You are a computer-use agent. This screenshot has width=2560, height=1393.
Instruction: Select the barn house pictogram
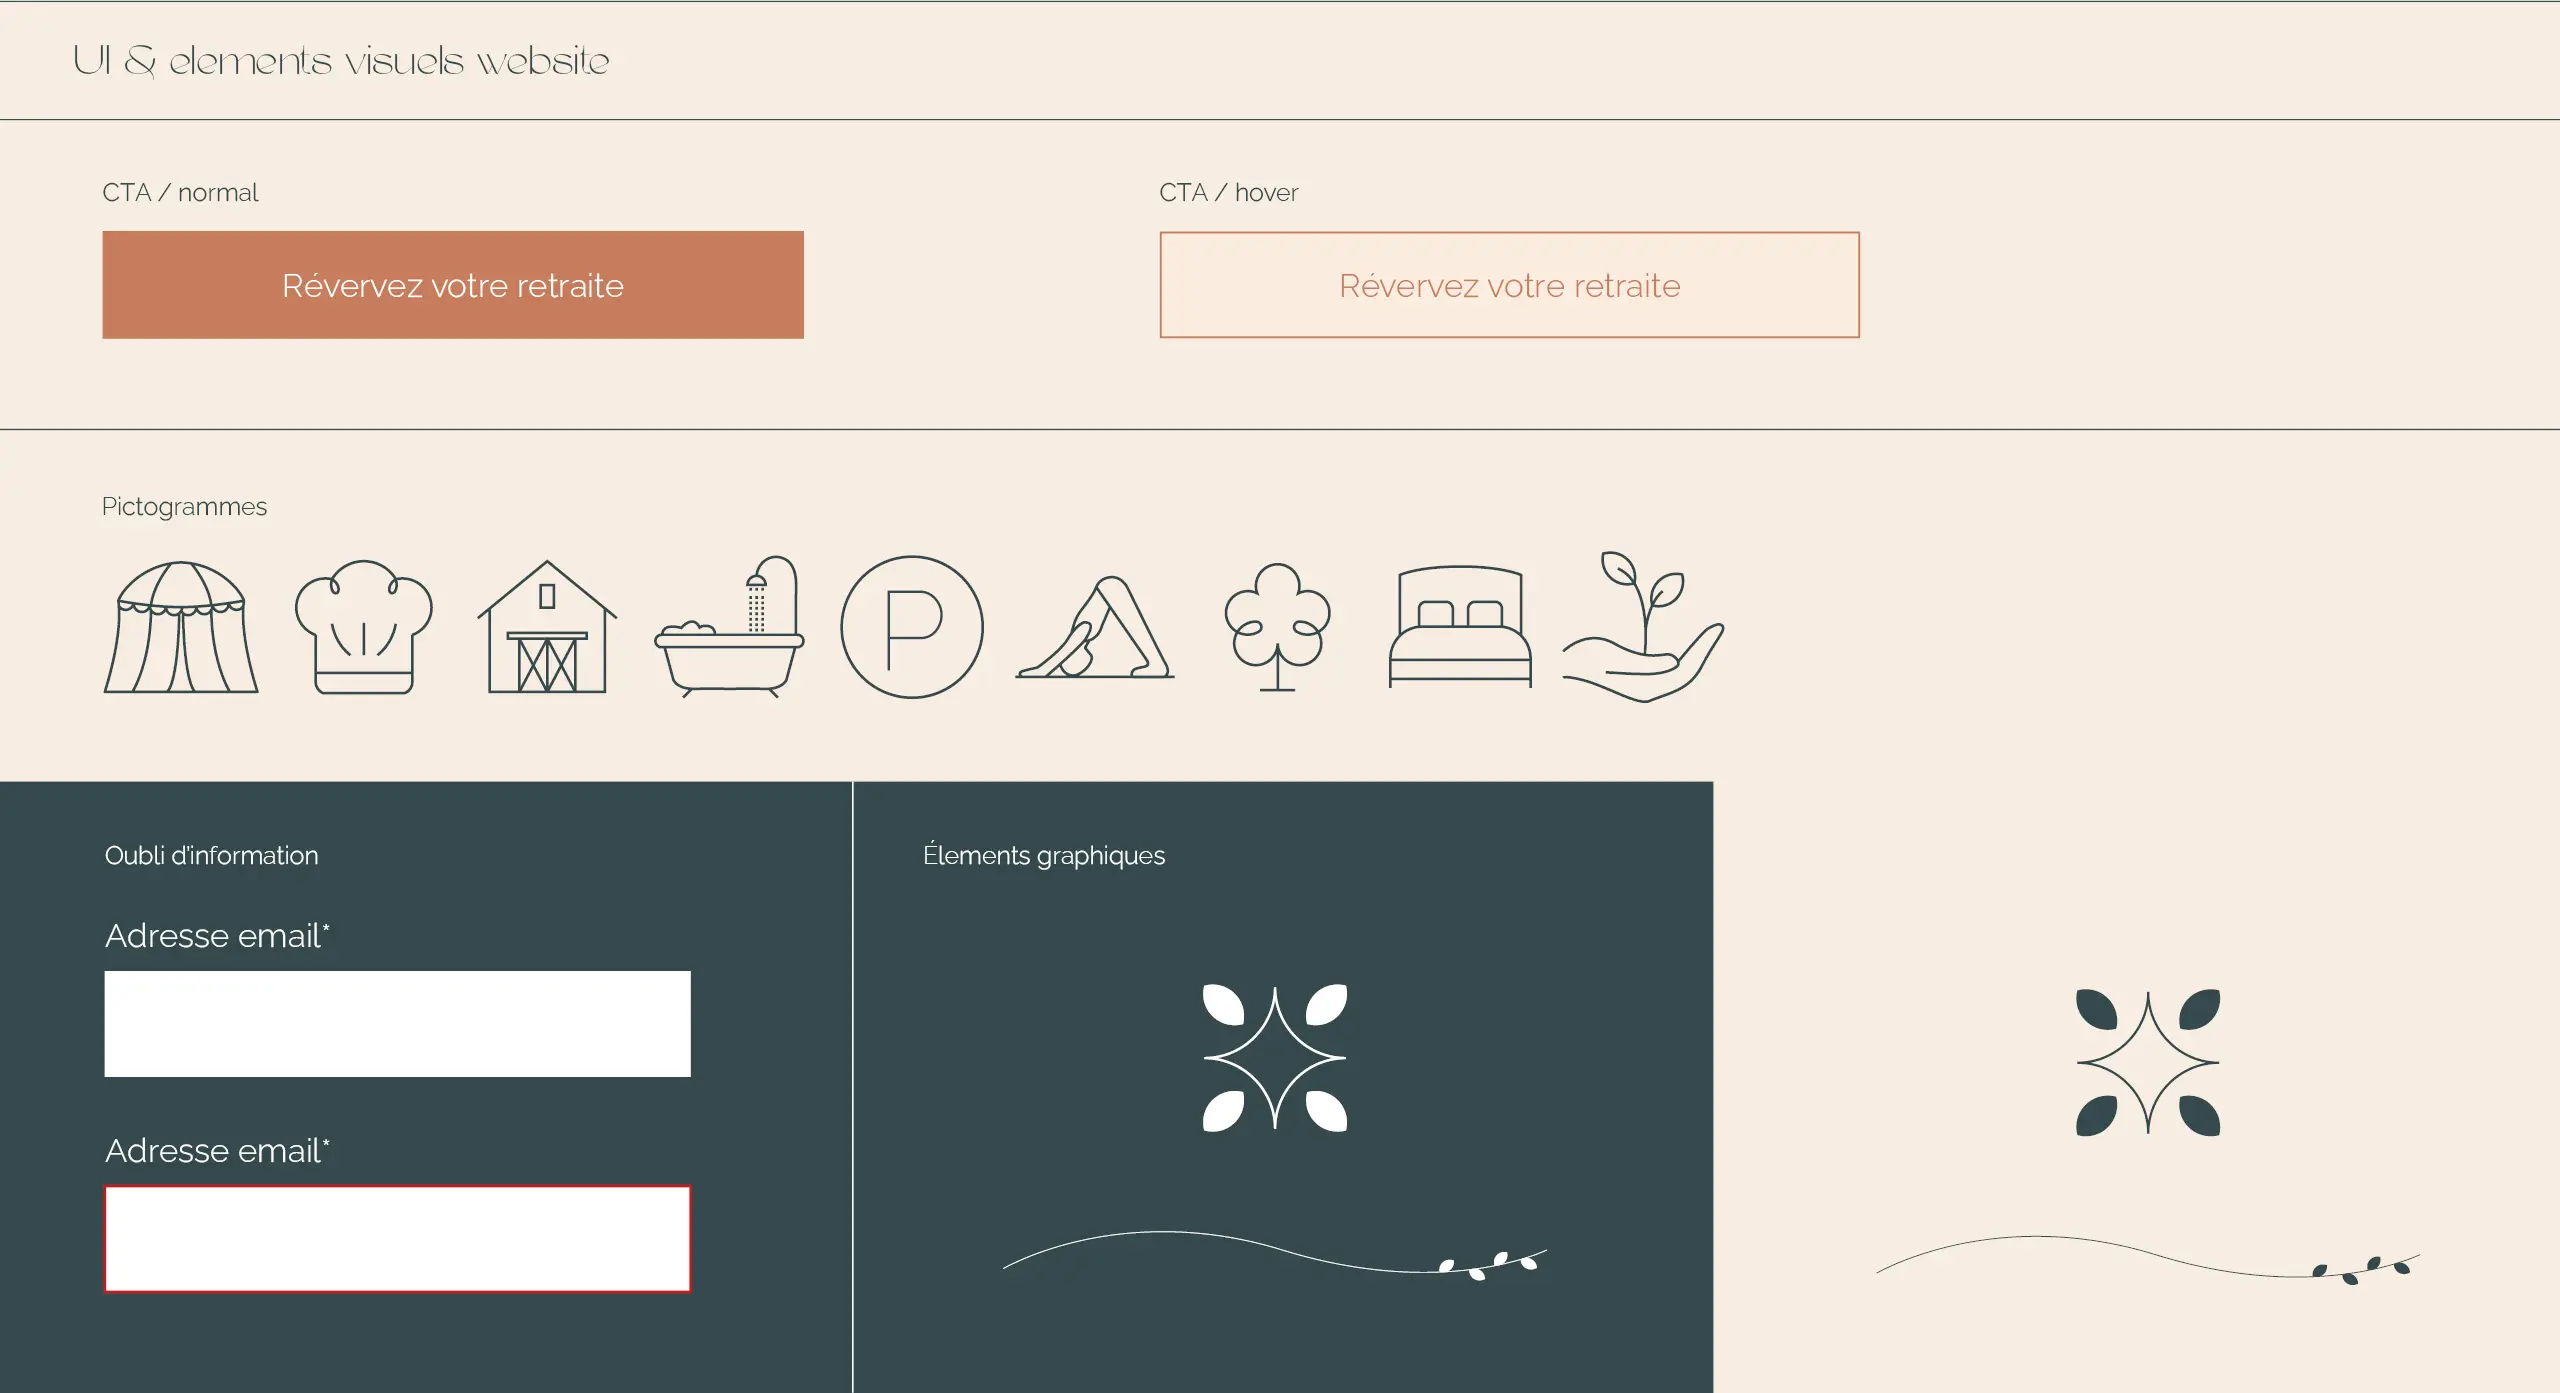[547, 627]
